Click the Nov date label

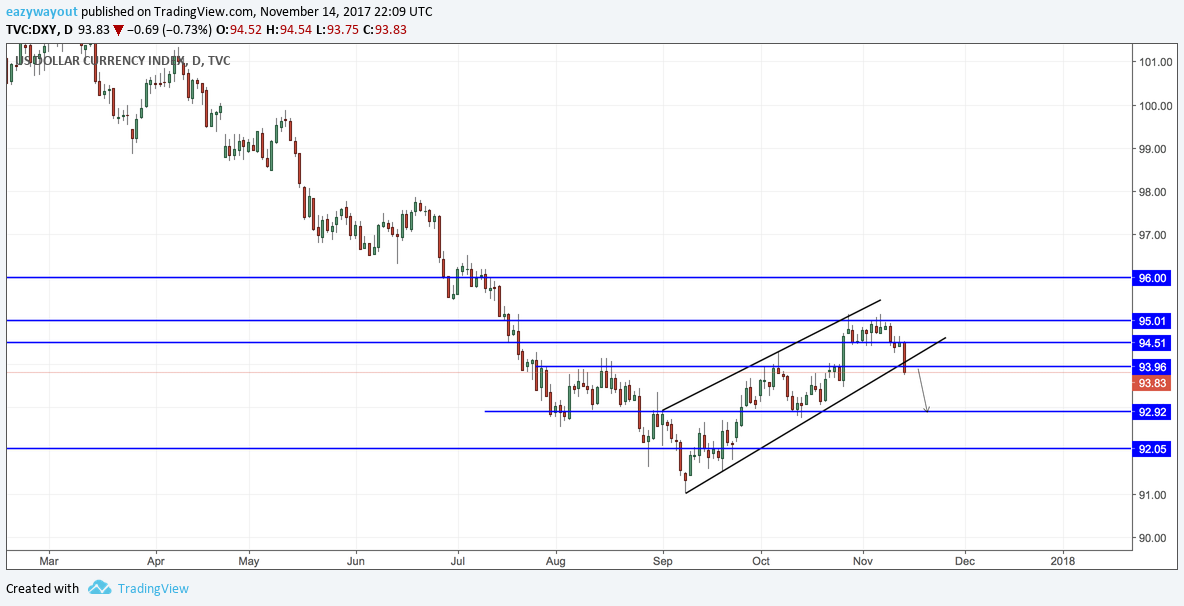point(863,561)
